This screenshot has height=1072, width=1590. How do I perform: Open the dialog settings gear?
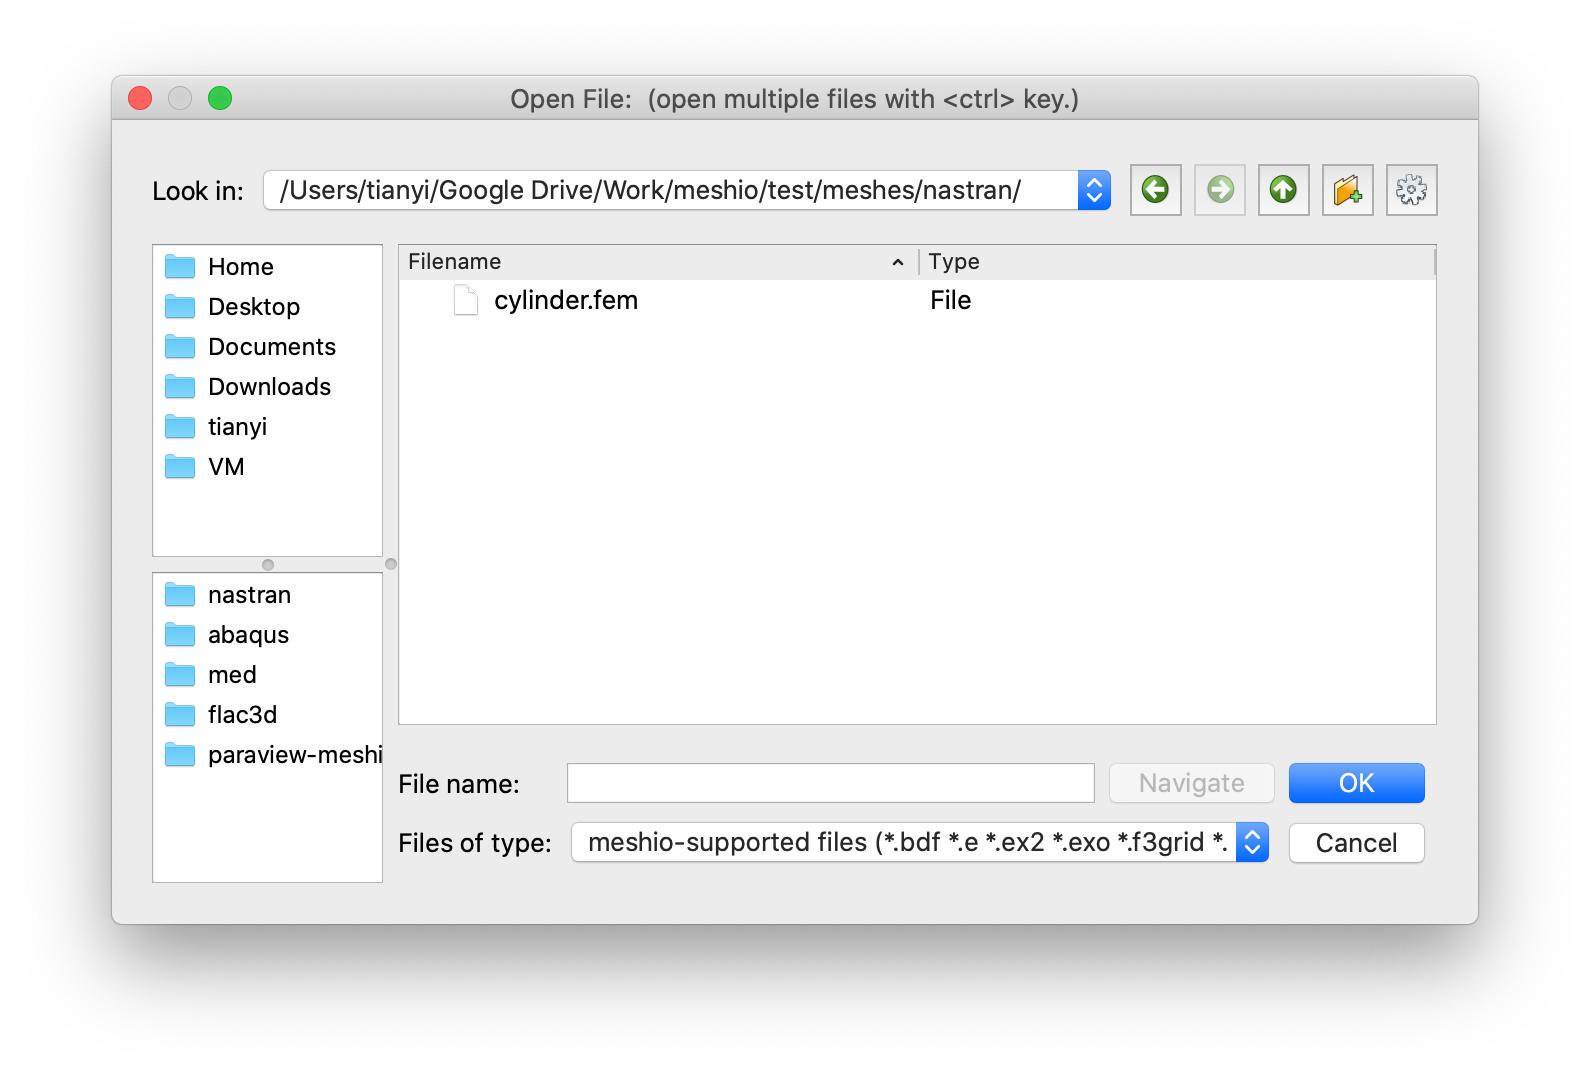[1412, 190]
